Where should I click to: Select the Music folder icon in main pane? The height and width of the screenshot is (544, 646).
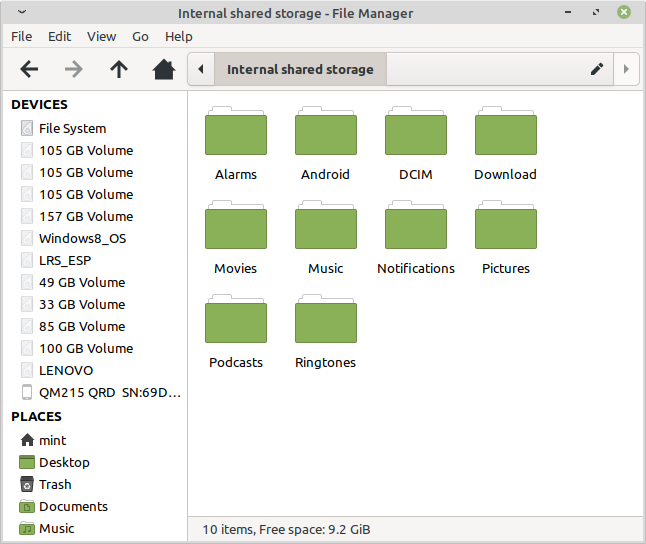click(325, 225)
